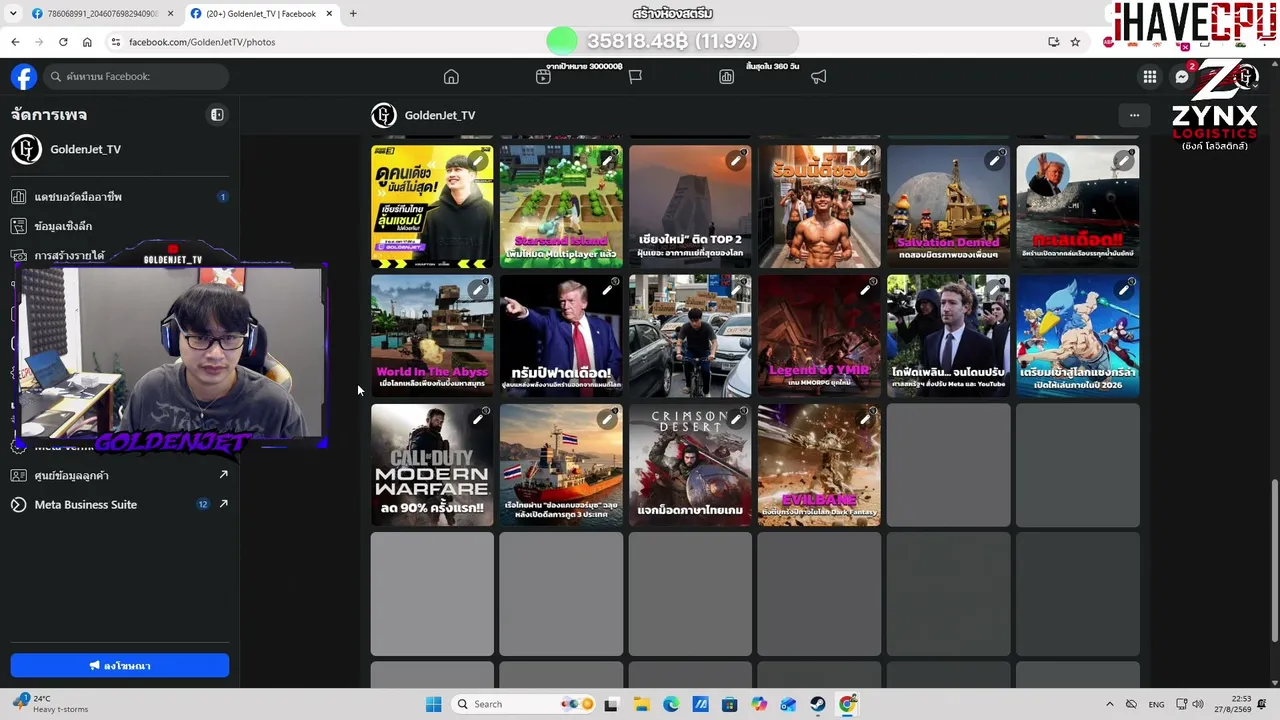The width and height of the screenshot is (1280, 720).
Task: Open the Starsand Island photo thumbnail
Action: [561, 207]
